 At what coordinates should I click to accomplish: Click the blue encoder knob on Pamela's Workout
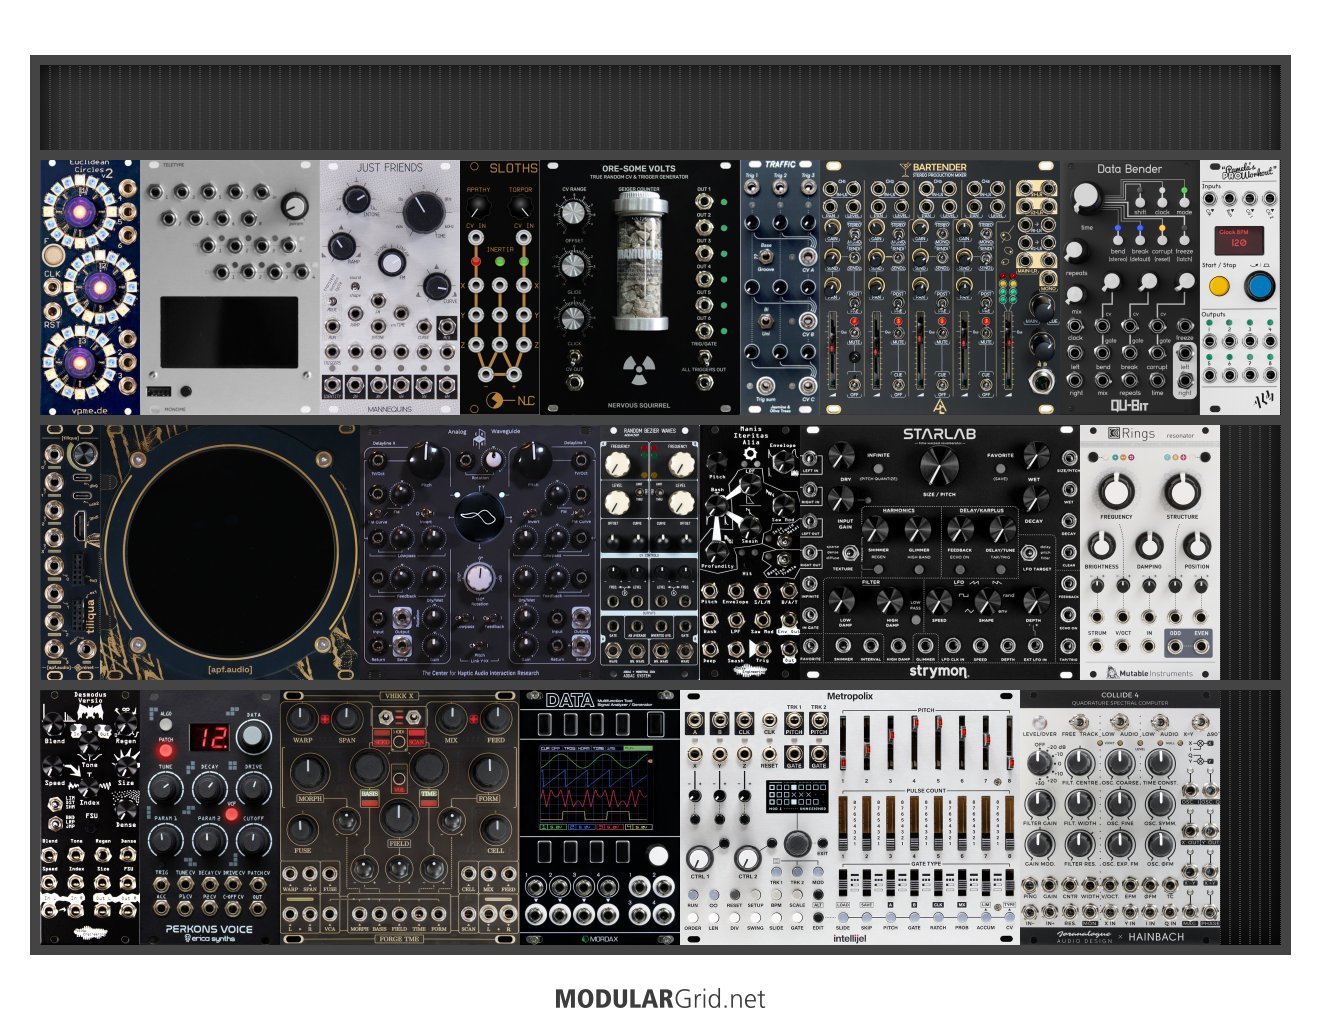[x=1259, y=286]
